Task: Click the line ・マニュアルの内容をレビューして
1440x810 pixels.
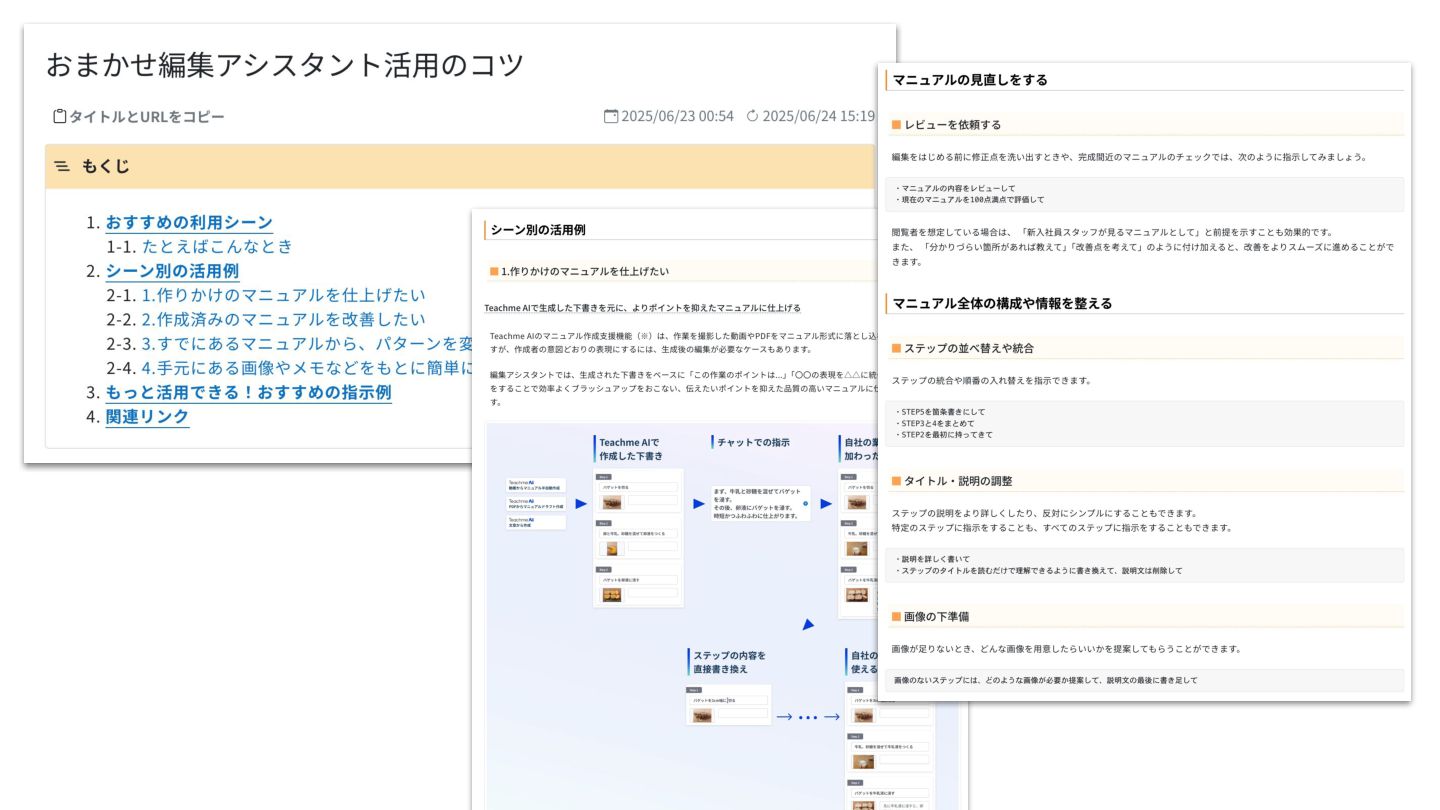Action: pyautogui.click(x=955, y=188)
